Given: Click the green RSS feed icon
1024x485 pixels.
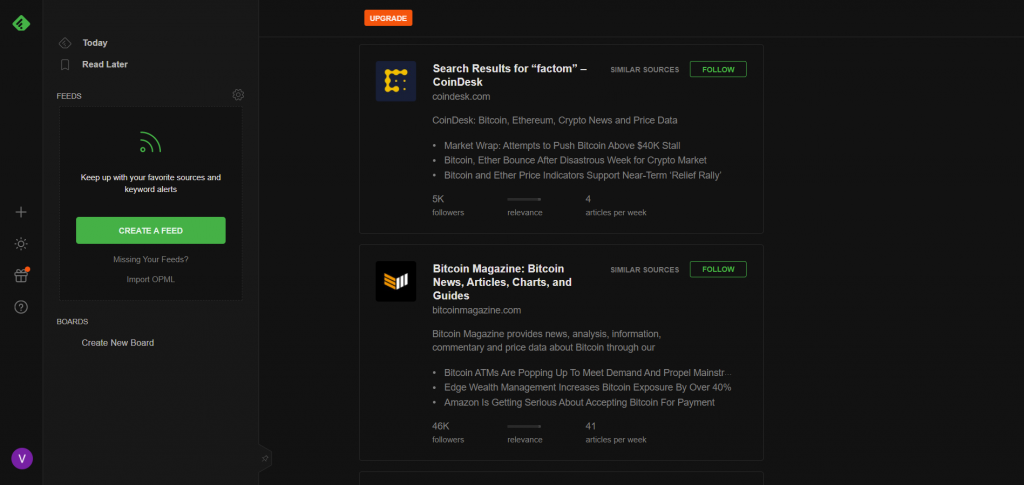Looking at the screenshot, I should coord(150,142).
